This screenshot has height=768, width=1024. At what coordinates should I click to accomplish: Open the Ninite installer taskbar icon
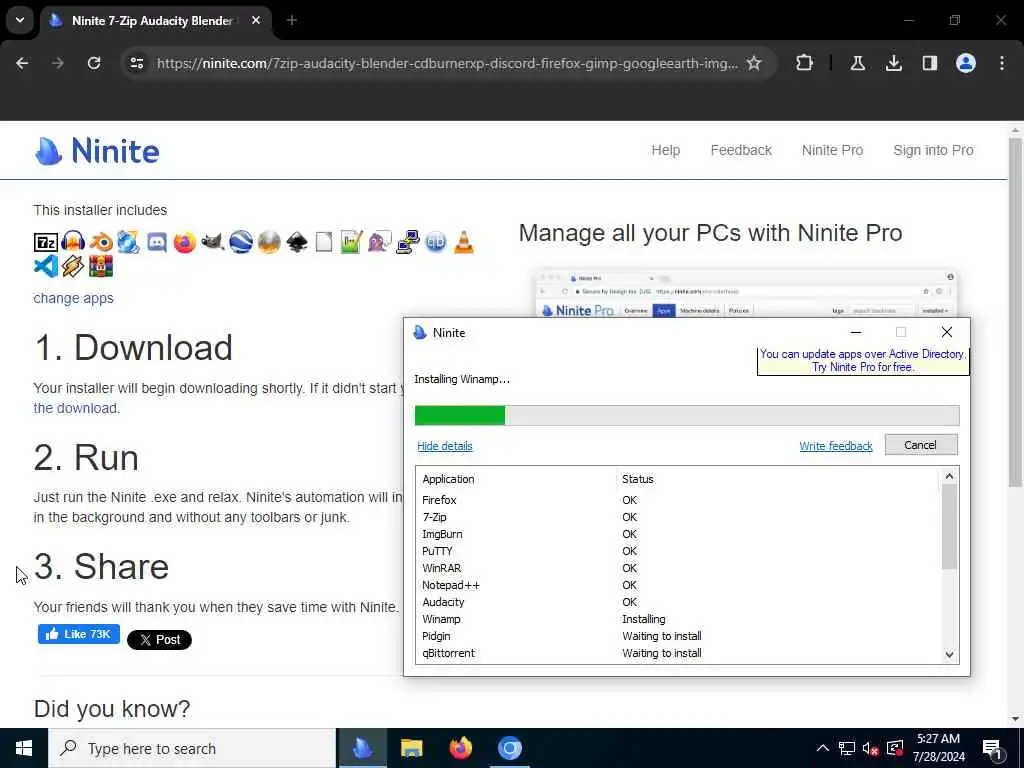[362, 748]
